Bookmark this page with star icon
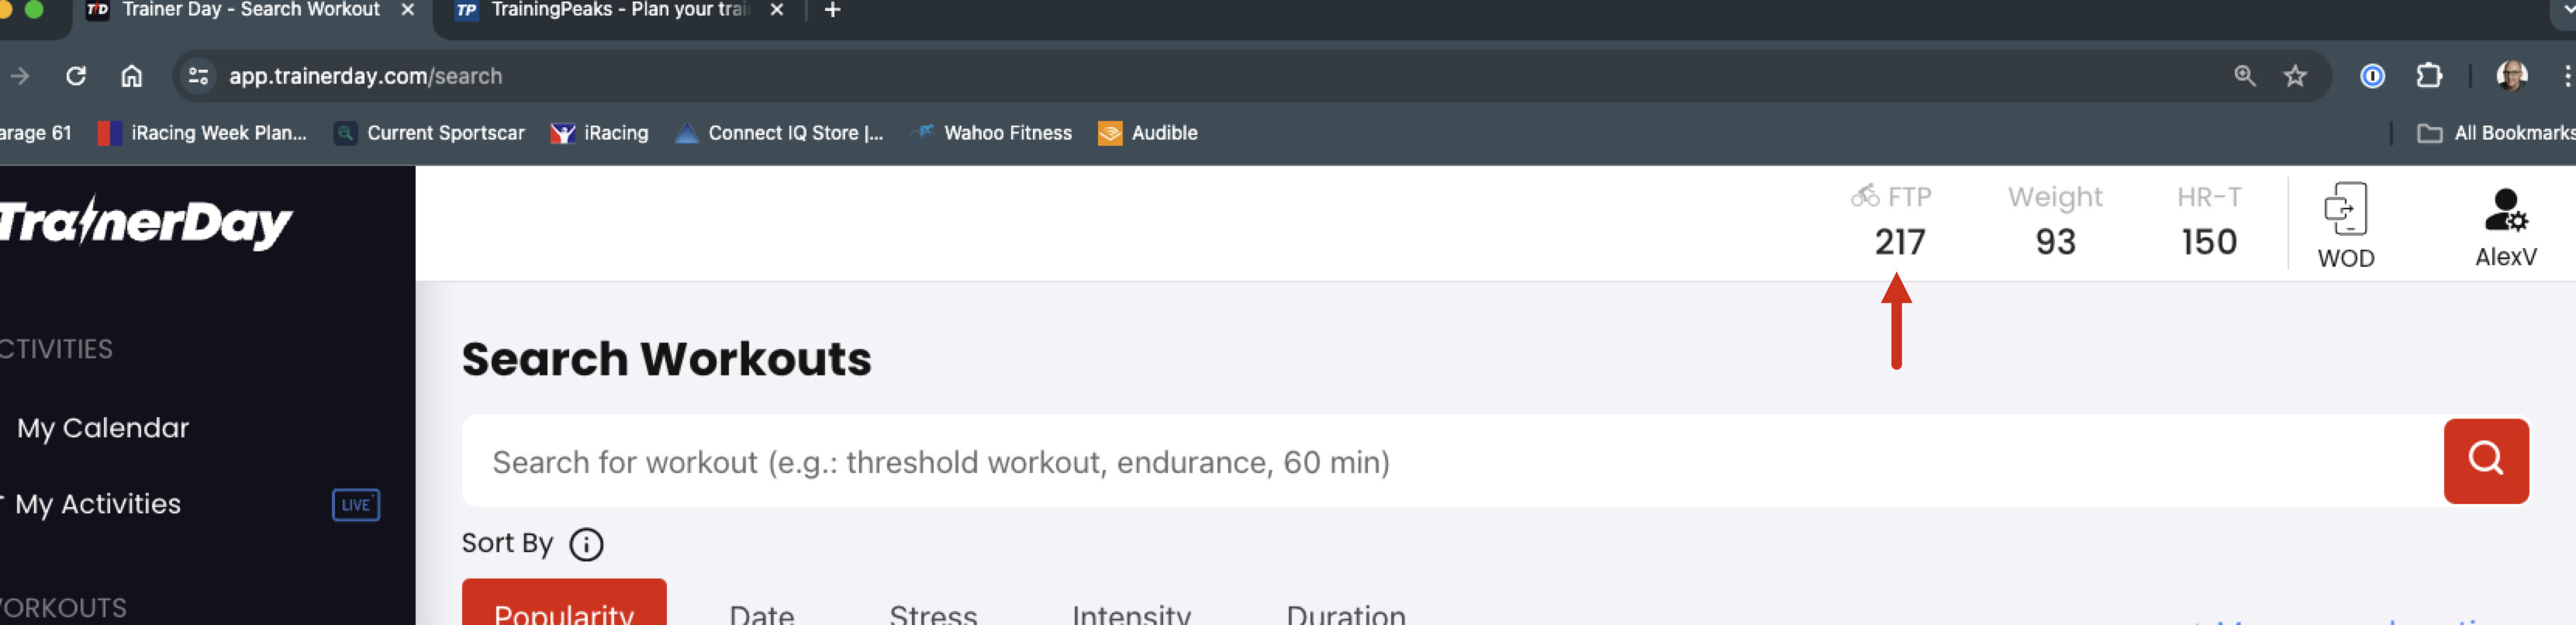This screenshot has height=625, width=2576. click(2295, 76)
